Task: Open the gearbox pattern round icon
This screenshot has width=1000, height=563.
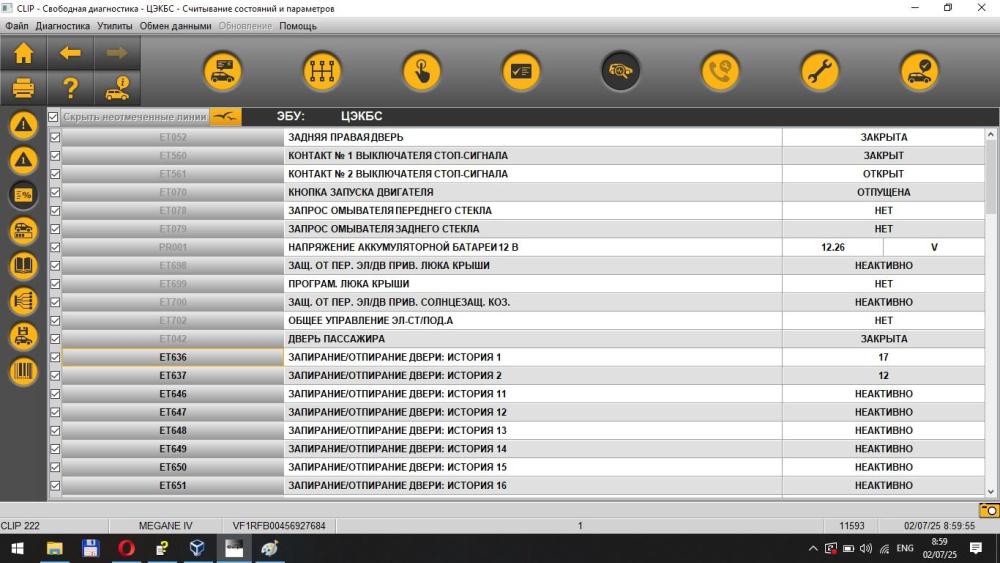Action: click(322, 71)
